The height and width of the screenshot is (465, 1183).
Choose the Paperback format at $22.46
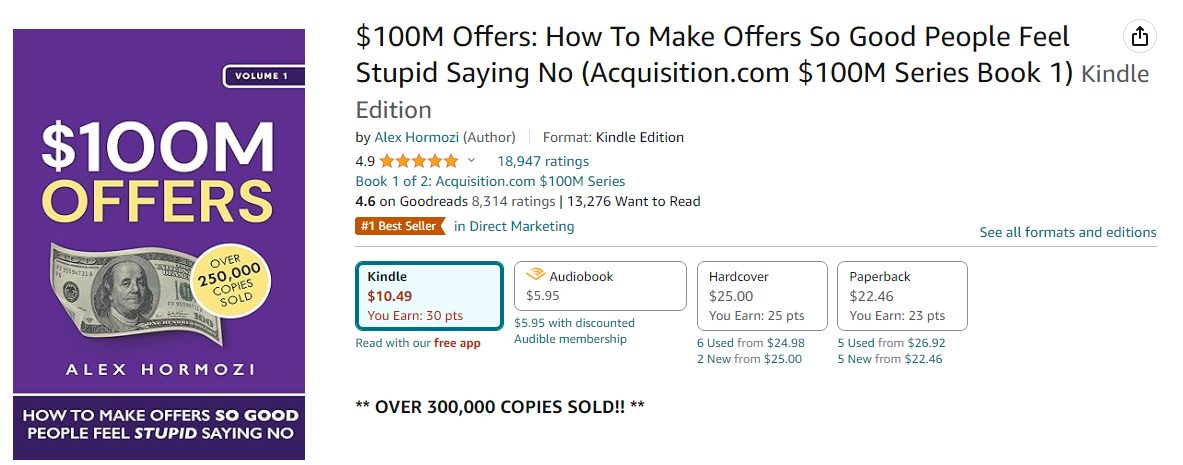(902, 296)
